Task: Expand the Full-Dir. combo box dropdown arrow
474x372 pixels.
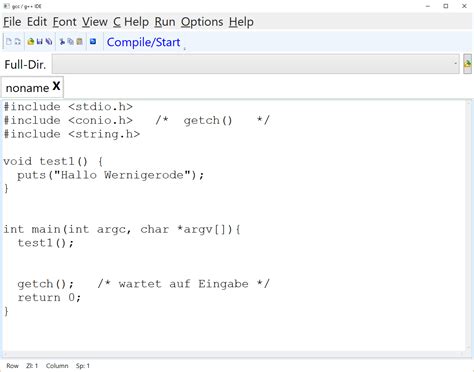Action: (455, 63)
